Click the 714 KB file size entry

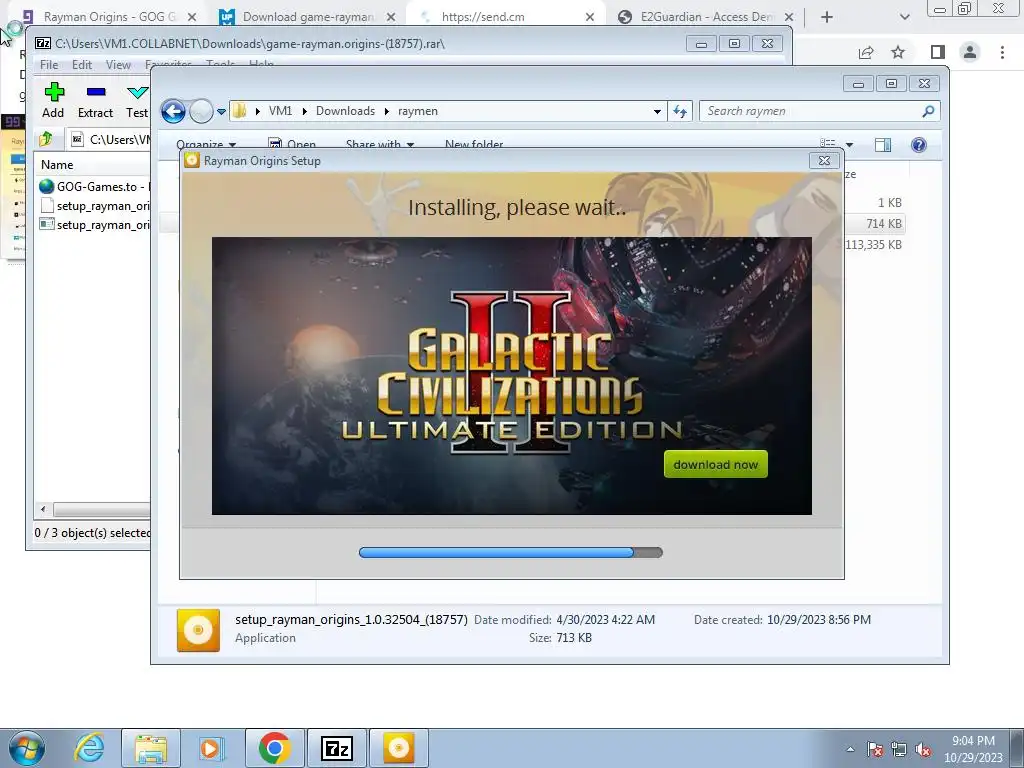coord(884,223)
